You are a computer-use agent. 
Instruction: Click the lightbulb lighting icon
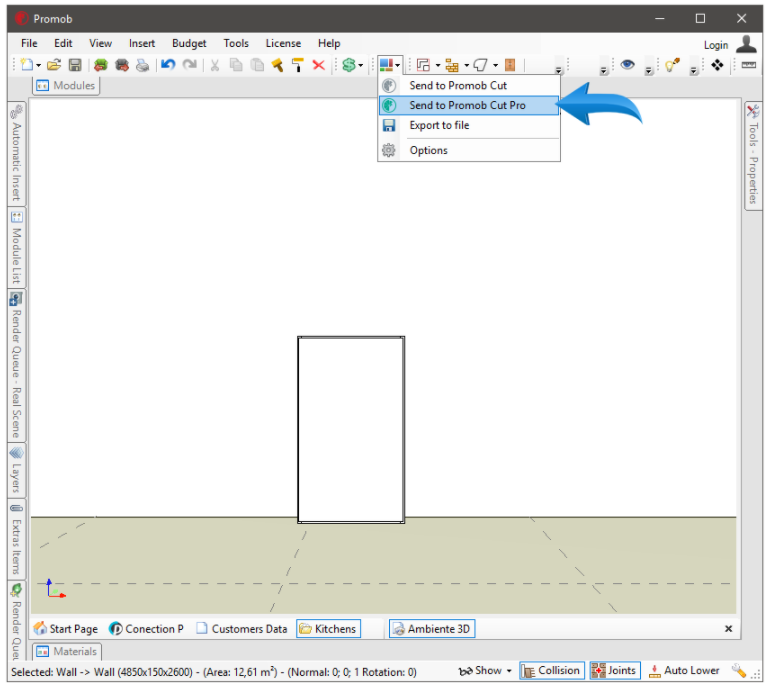[672, 65]
